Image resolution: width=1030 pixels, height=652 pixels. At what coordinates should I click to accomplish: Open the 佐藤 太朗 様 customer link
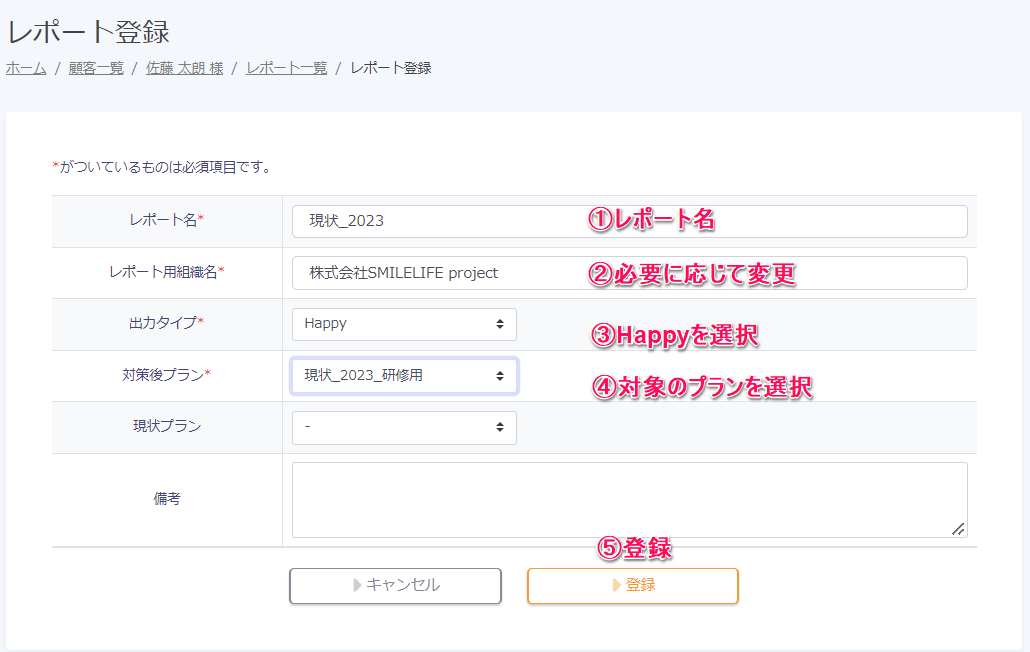click(x=184, y=68)
